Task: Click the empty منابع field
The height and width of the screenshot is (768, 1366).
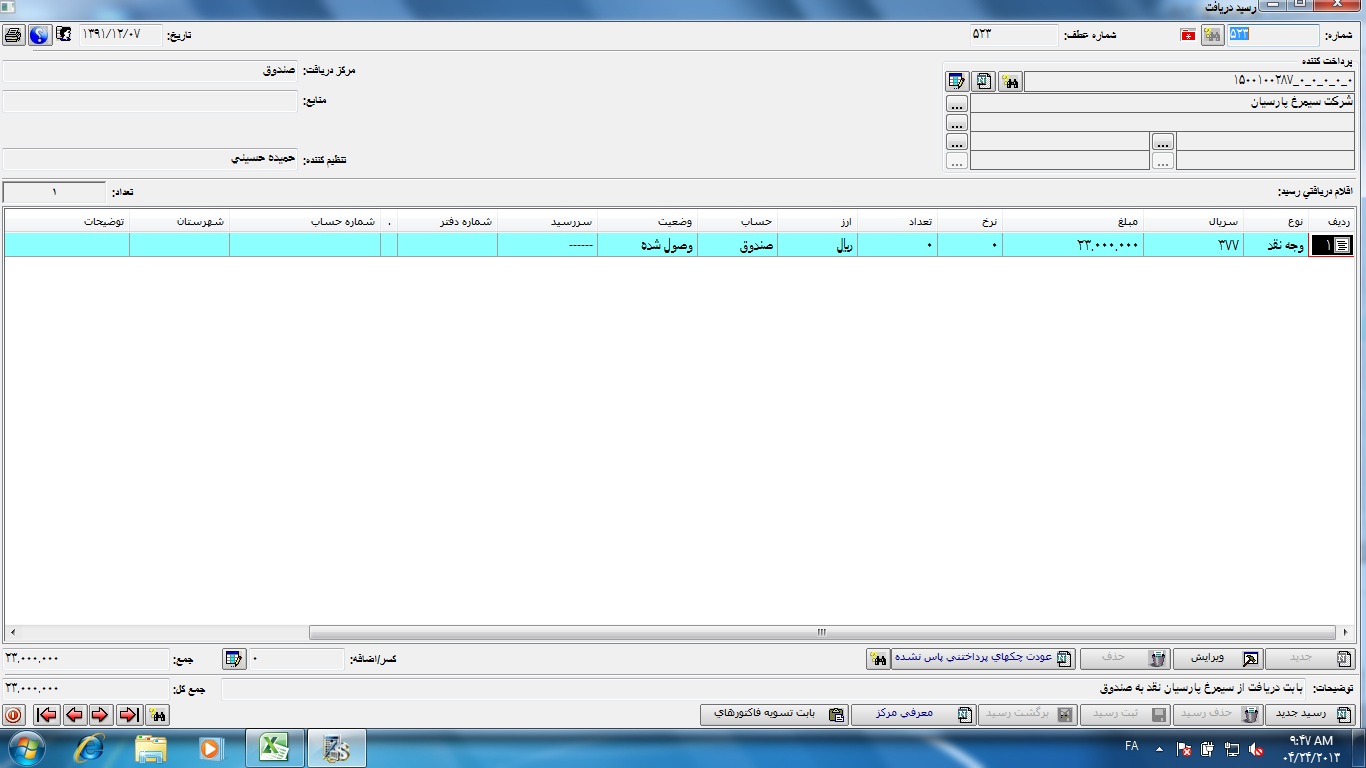Action: click(150, 101)
